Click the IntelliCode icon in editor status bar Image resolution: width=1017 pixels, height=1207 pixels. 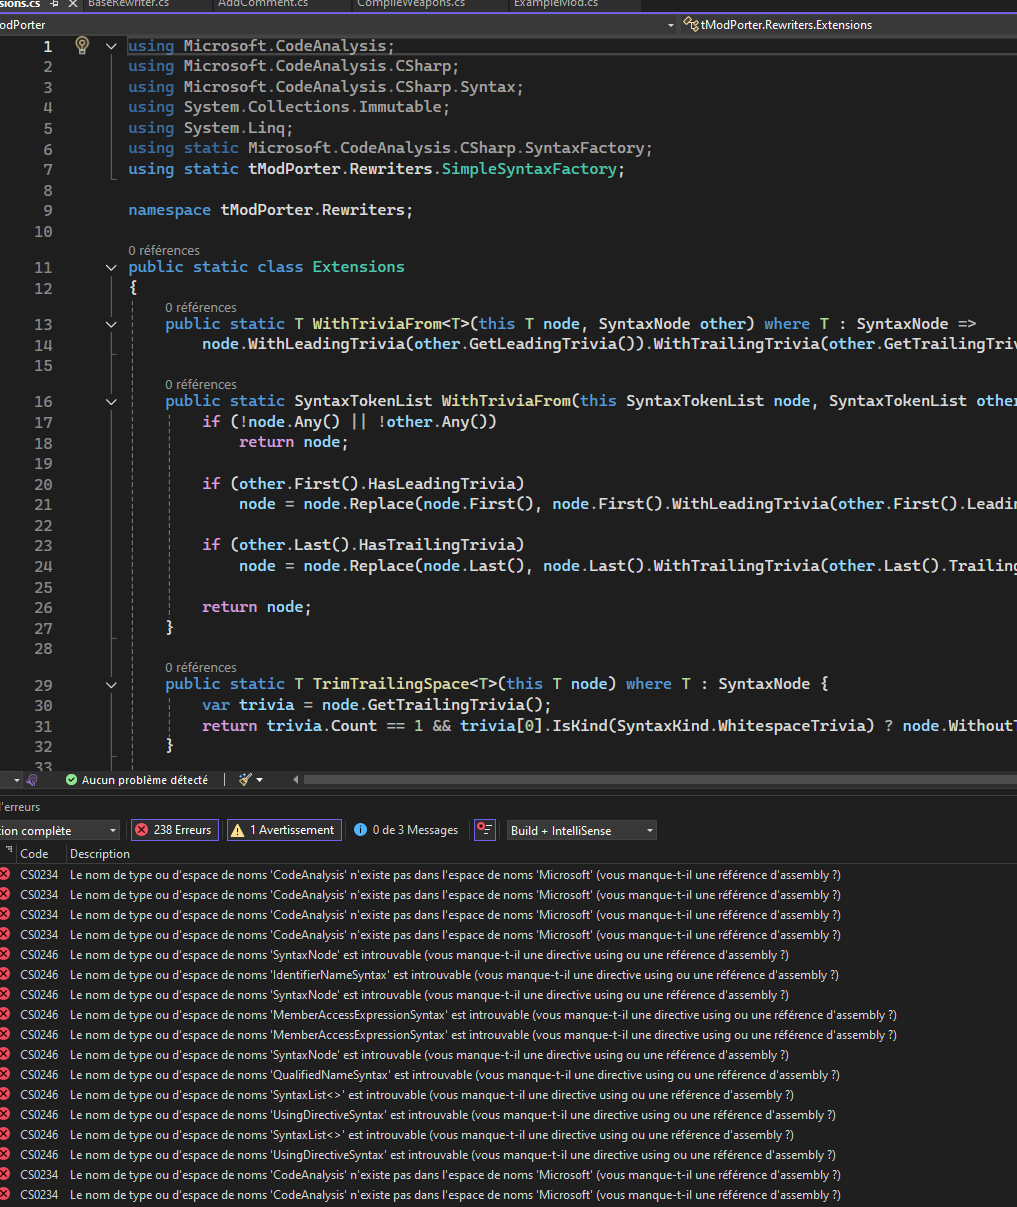click(32, 780)
